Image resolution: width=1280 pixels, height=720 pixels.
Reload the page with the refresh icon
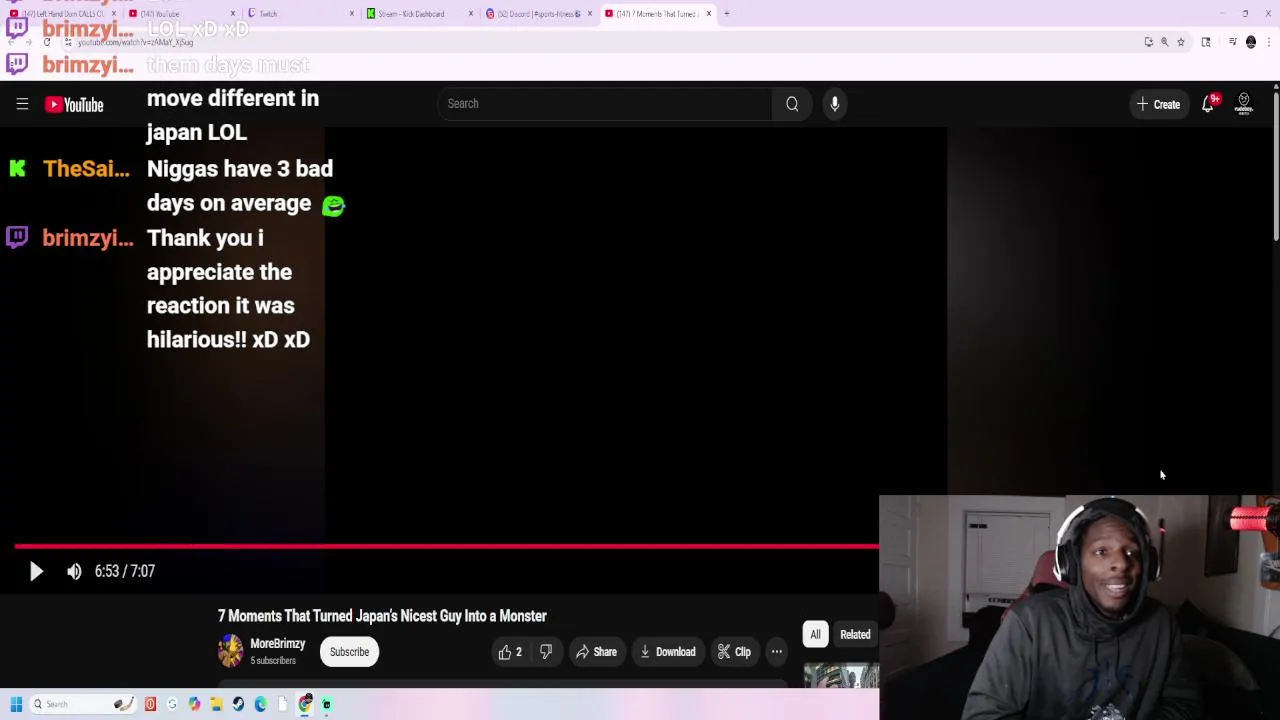(46, 42)
